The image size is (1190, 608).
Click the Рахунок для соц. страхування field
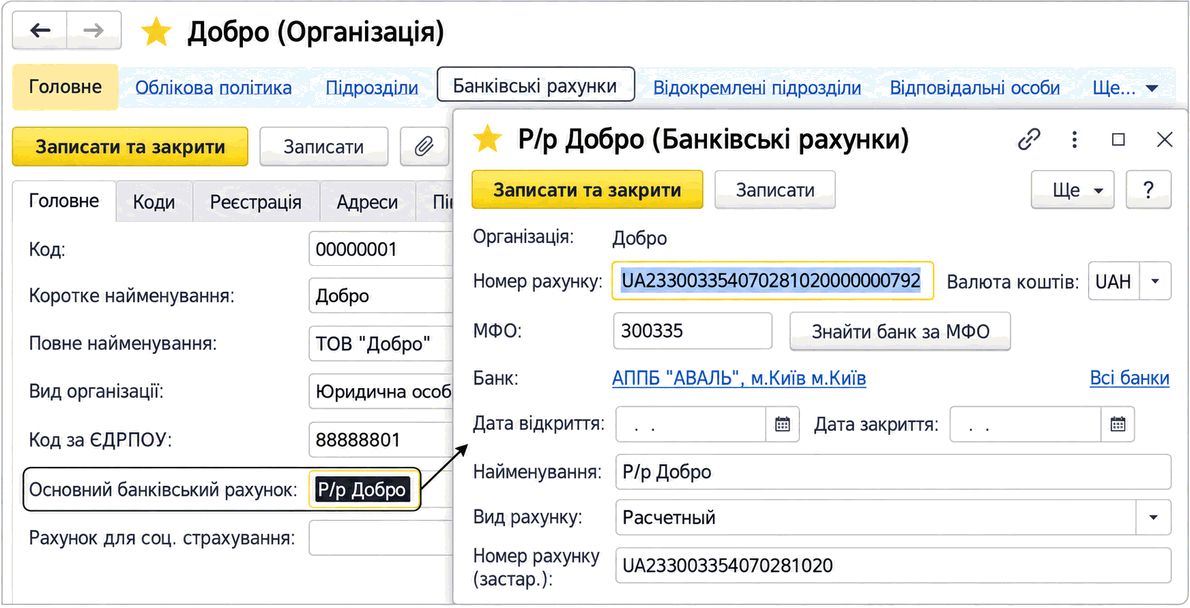click(x=379, y=539)
